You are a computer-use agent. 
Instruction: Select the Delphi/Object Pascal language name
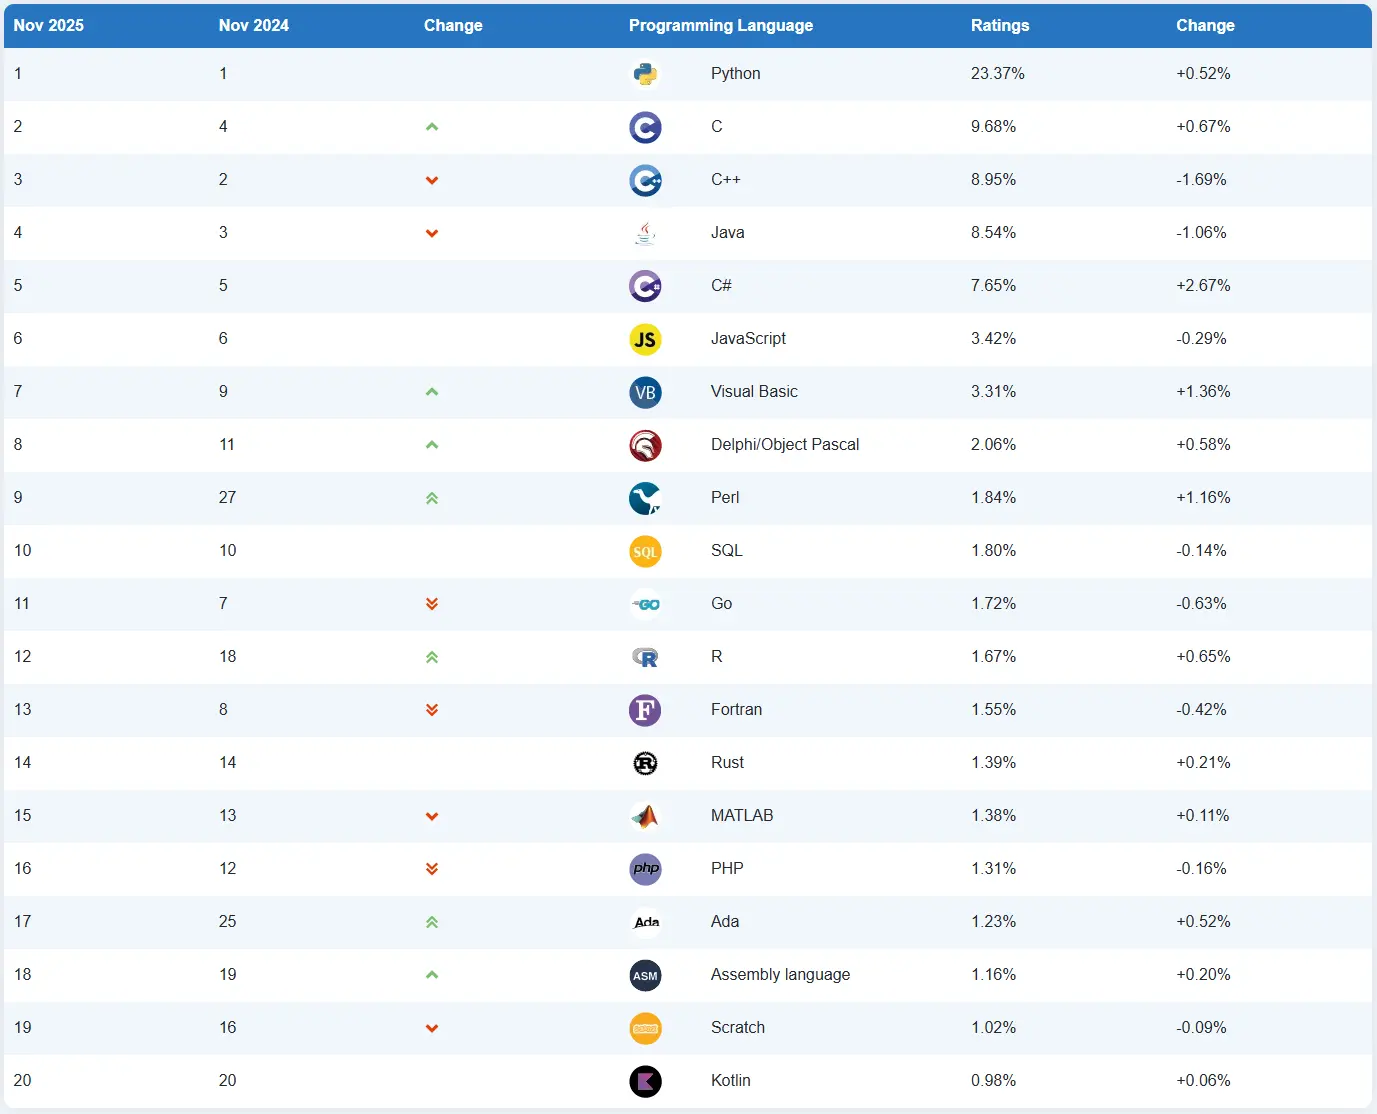coord(784,445)
